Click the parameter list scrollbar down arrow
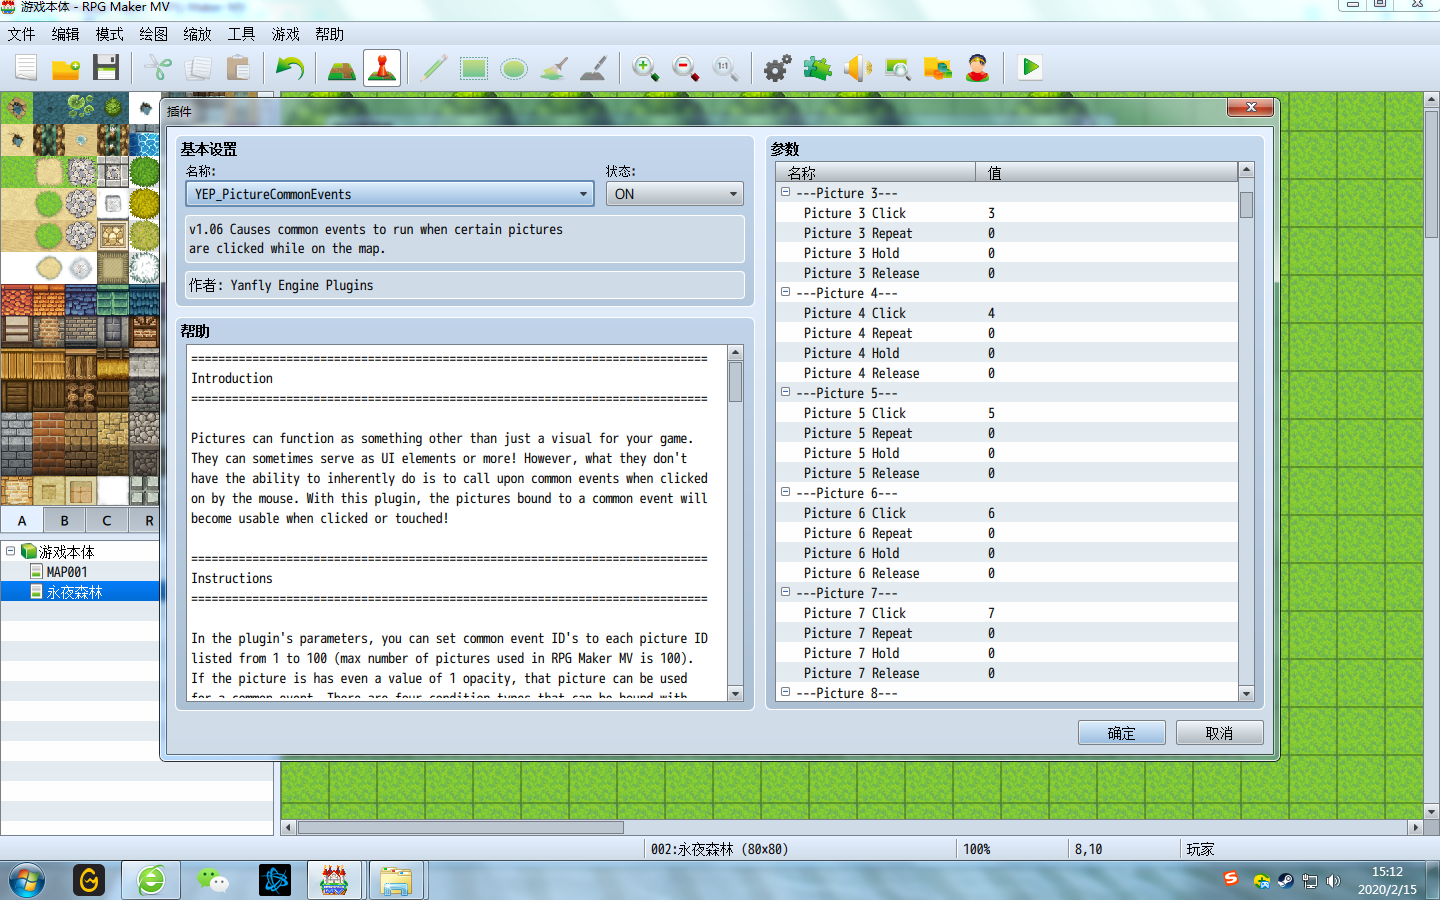This screenshot has width=1440, height=900. tap(1246, 693)
